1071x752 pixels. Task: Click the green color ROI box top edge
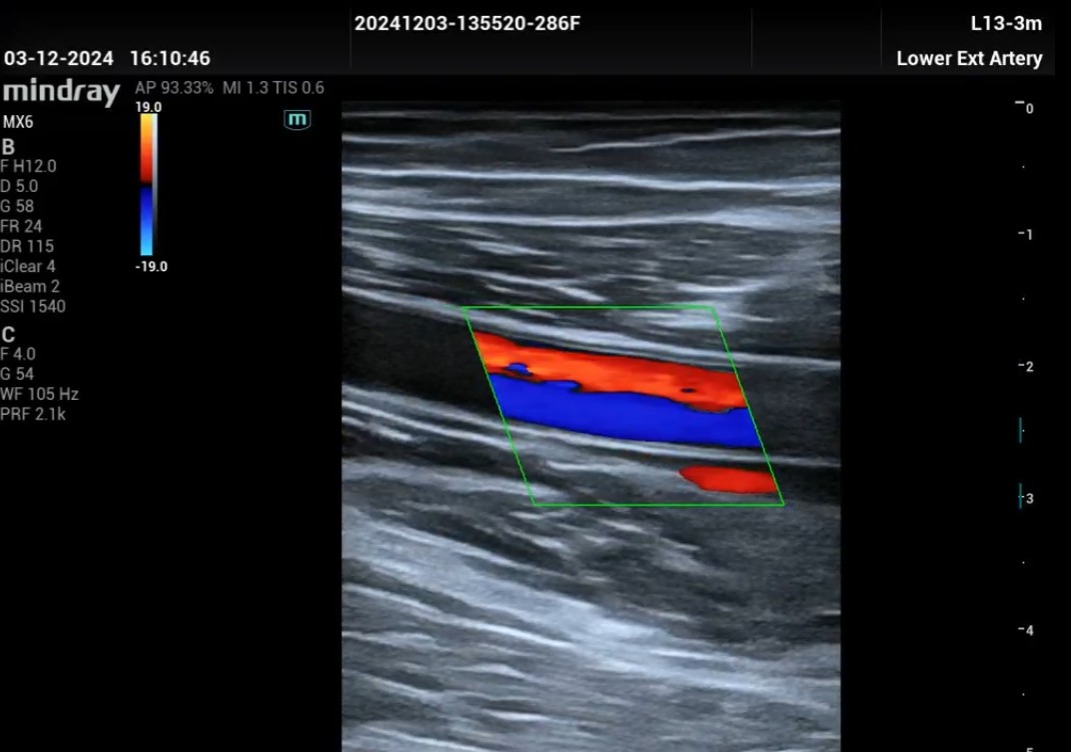[x=590, y=307]
